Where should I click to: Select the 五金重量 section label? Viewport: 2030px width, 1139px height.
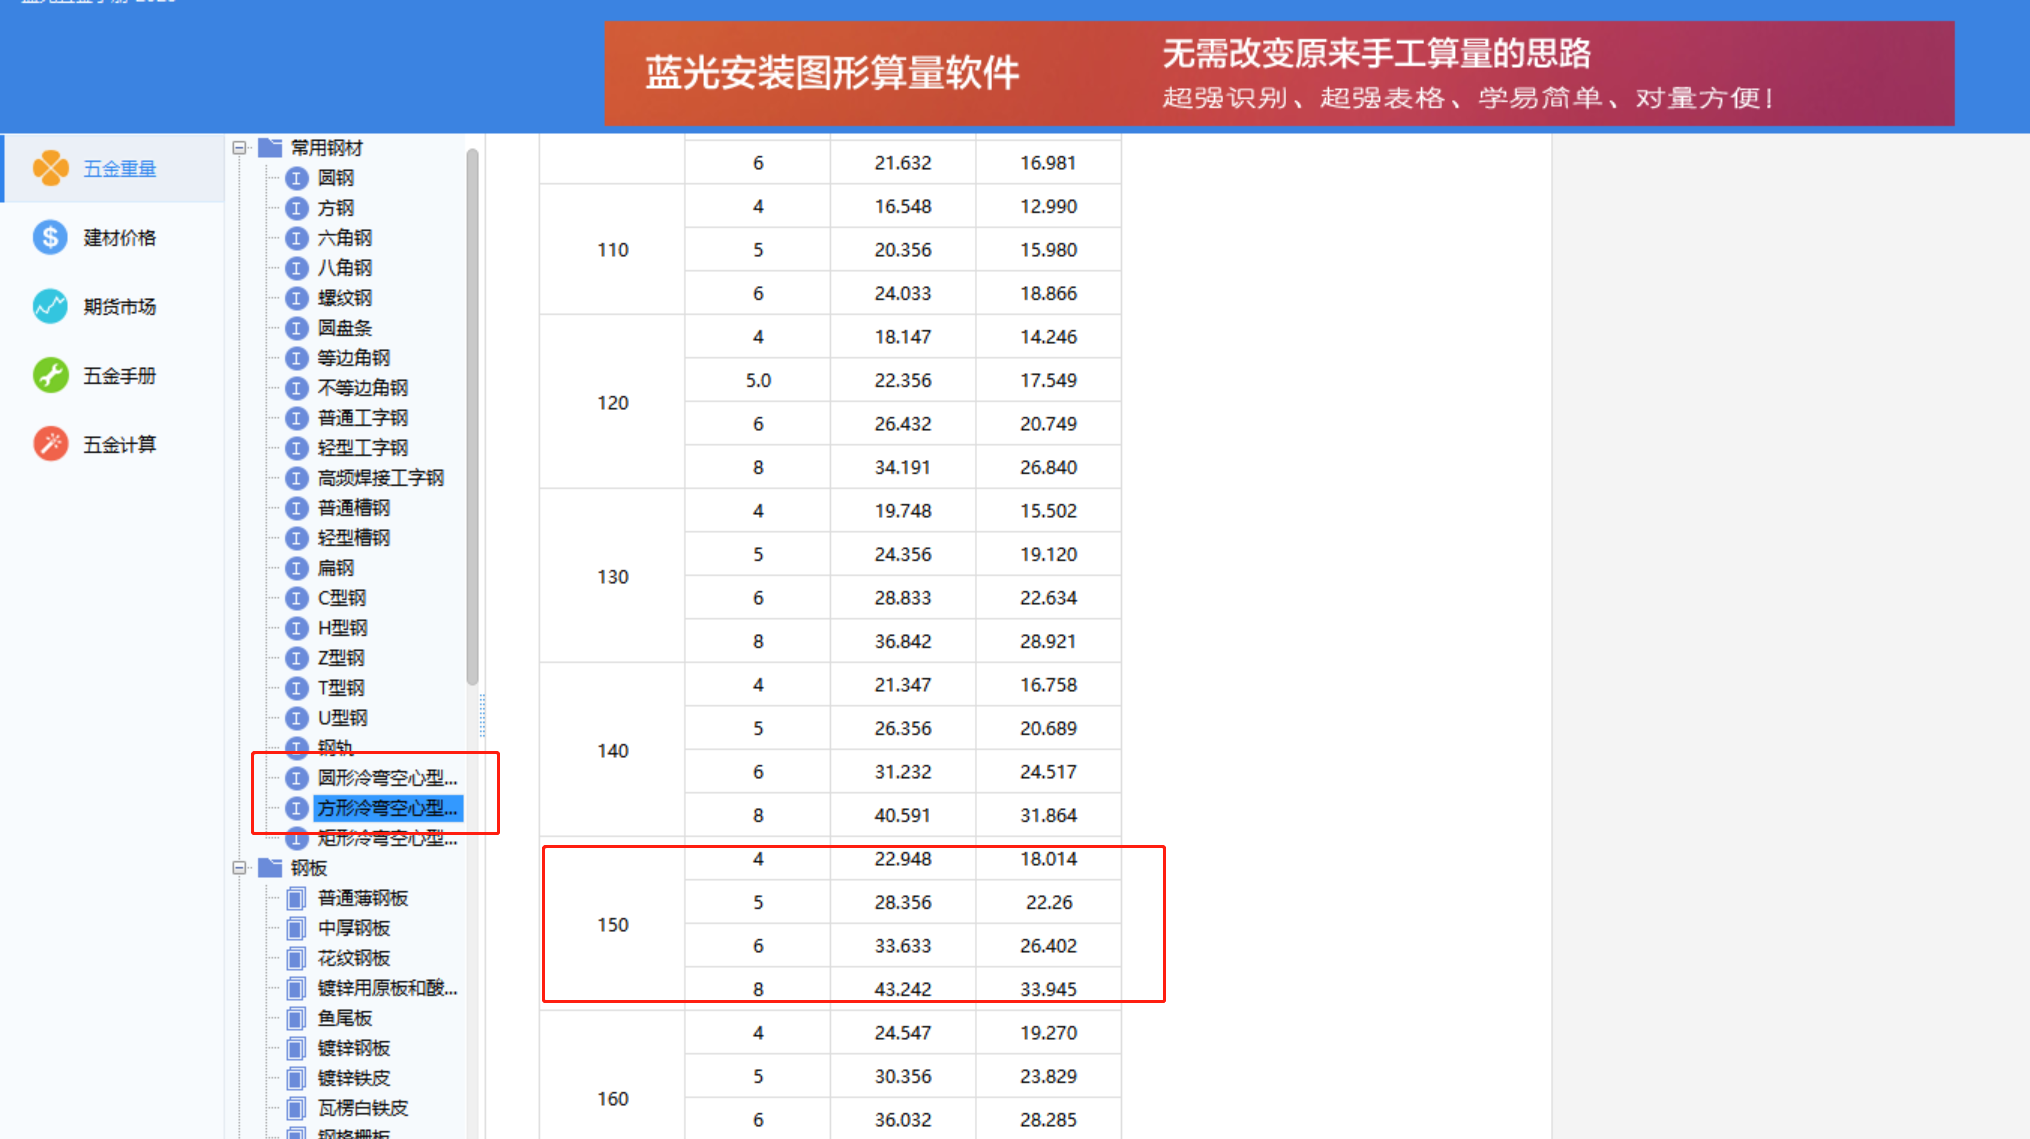point(120,169)
